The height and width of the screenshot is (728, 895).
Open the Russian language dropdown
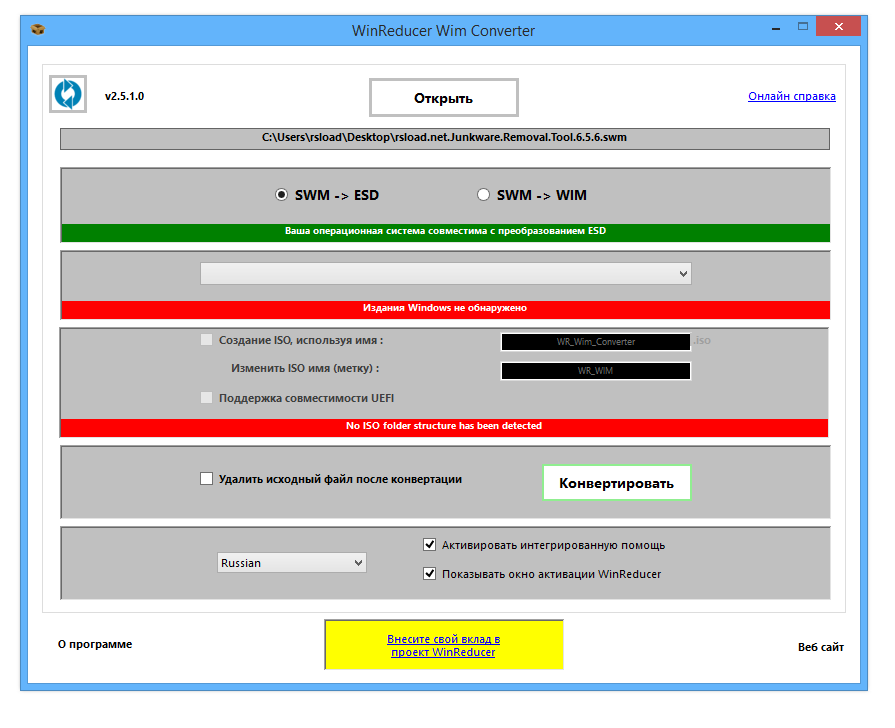point(292,562)
